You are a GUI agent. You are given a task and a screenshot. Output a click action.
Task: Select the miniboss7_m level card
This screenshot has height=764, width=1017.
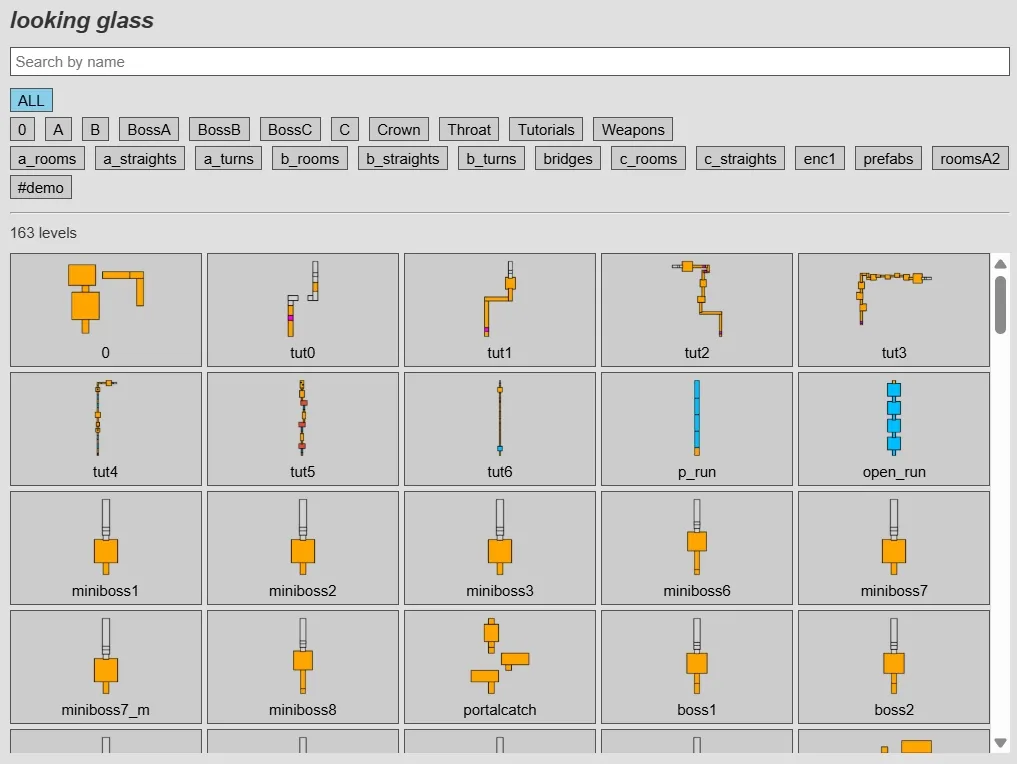coord(106,667)
